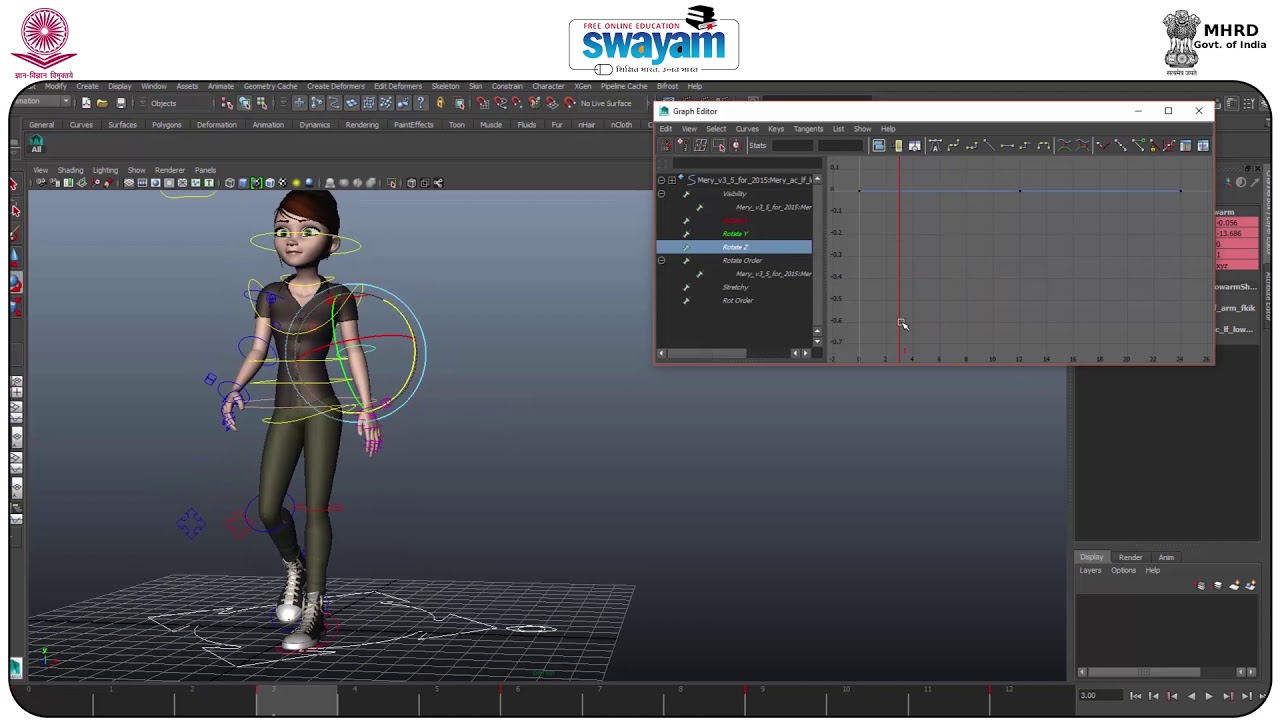The width and height of the screenshot is (1280, 720).
Task: Collapse the Mery_ac node in Graph Editor outliner
Action: (x=661, y=180)
